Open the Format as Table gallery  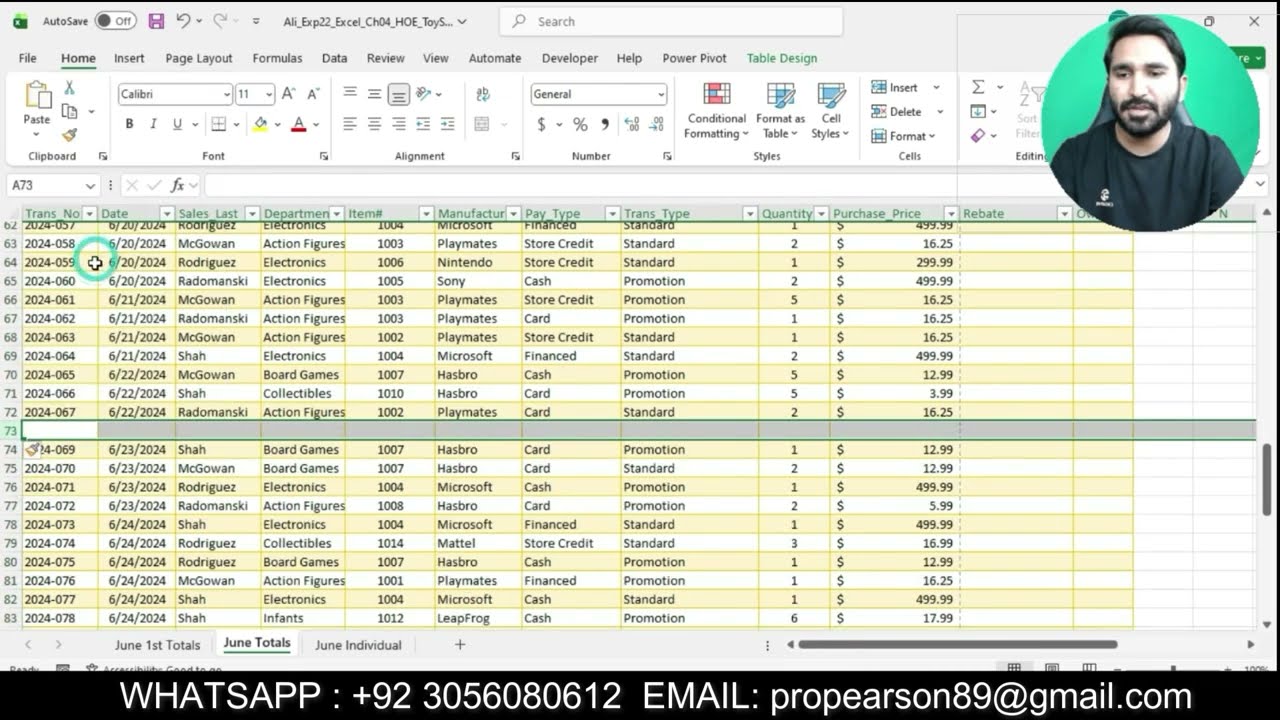[780, 111]
